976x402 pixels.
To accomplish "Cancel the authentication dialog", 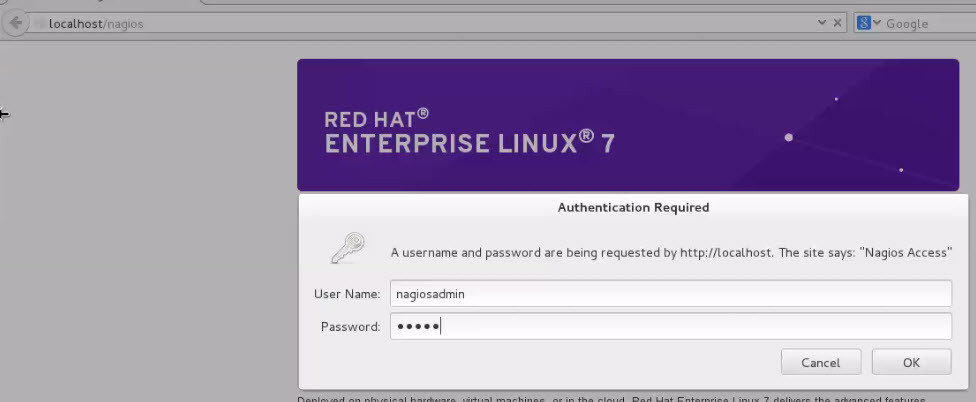I will coord(821,362).
